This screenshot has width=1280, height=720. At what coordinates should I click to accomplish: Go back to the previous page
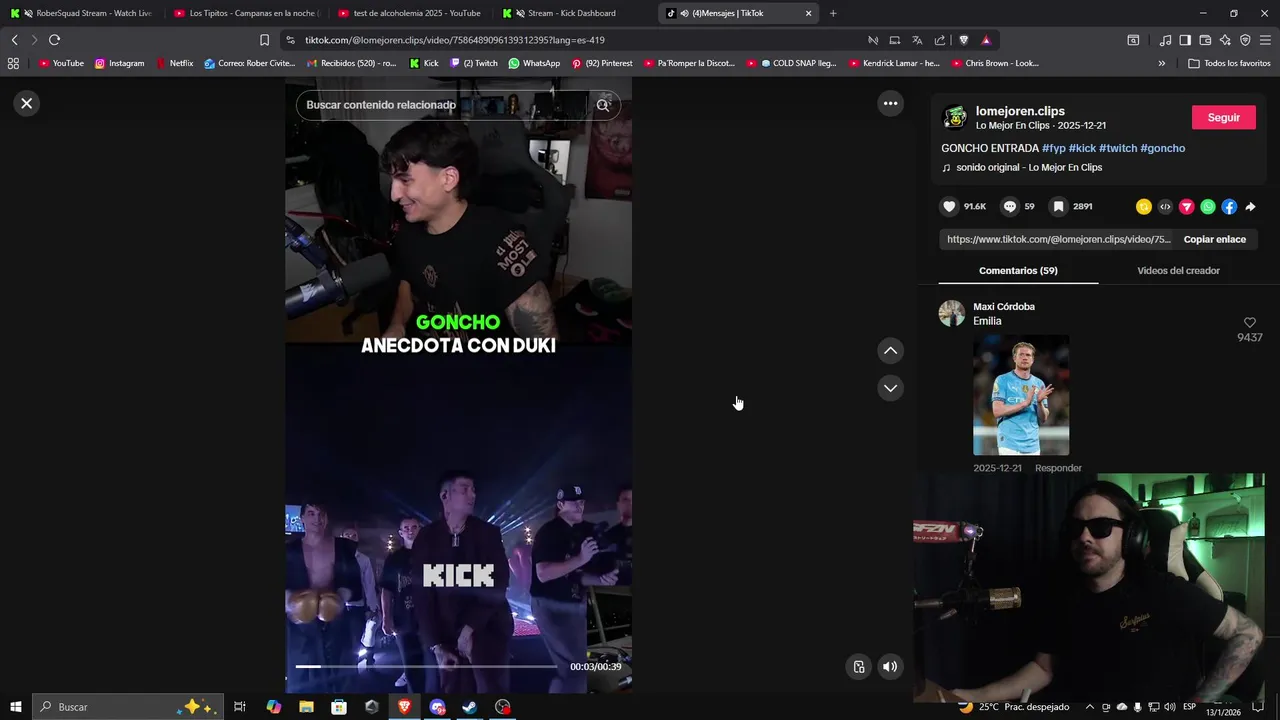click(x=14, y=40)
